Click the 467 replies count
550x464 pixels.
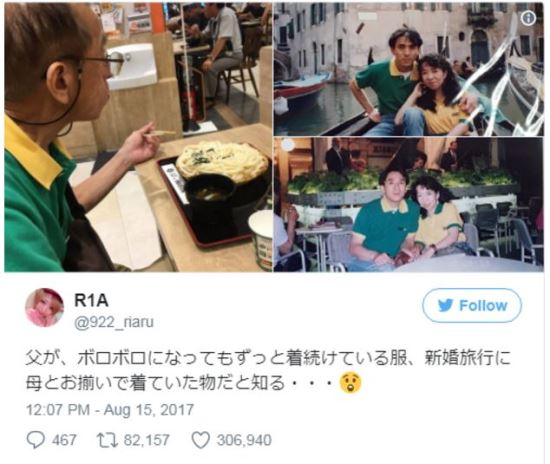[65, 440]
